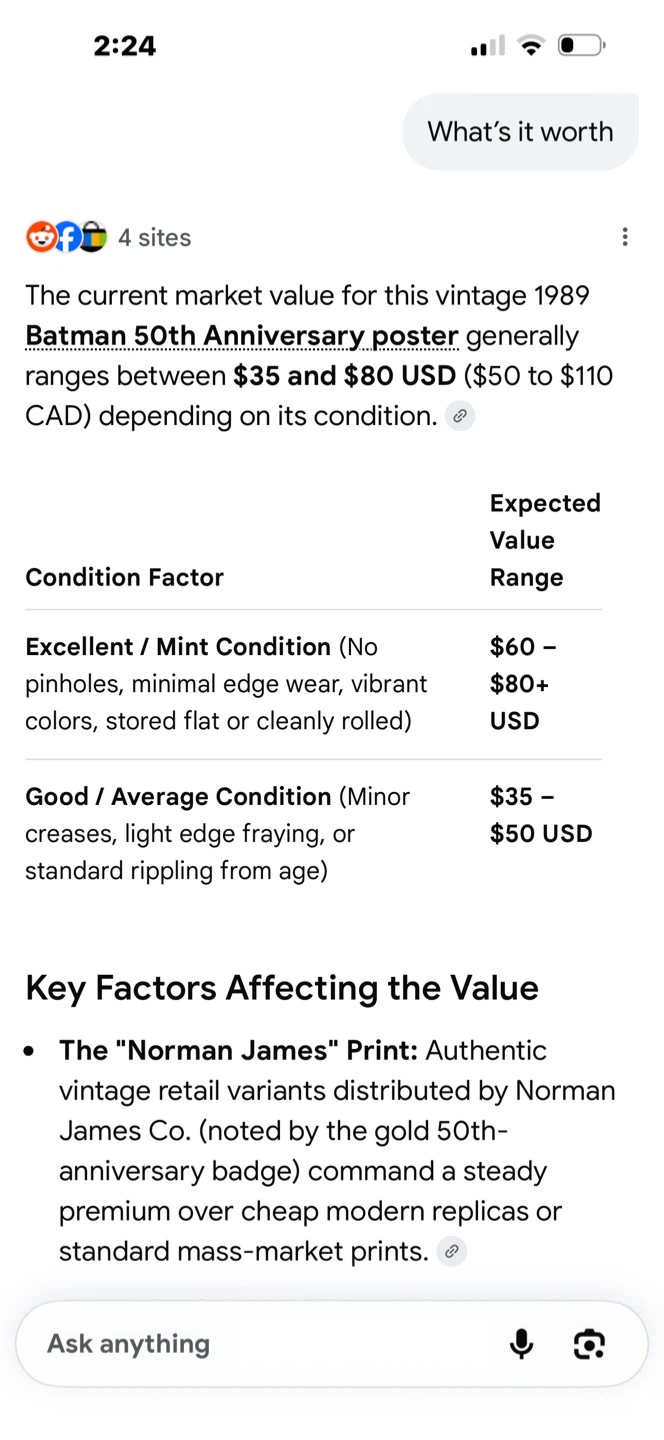664x1440 pixels.
Task: Tap the 'What's it worth' message bubble
Action: click(520, 132)
